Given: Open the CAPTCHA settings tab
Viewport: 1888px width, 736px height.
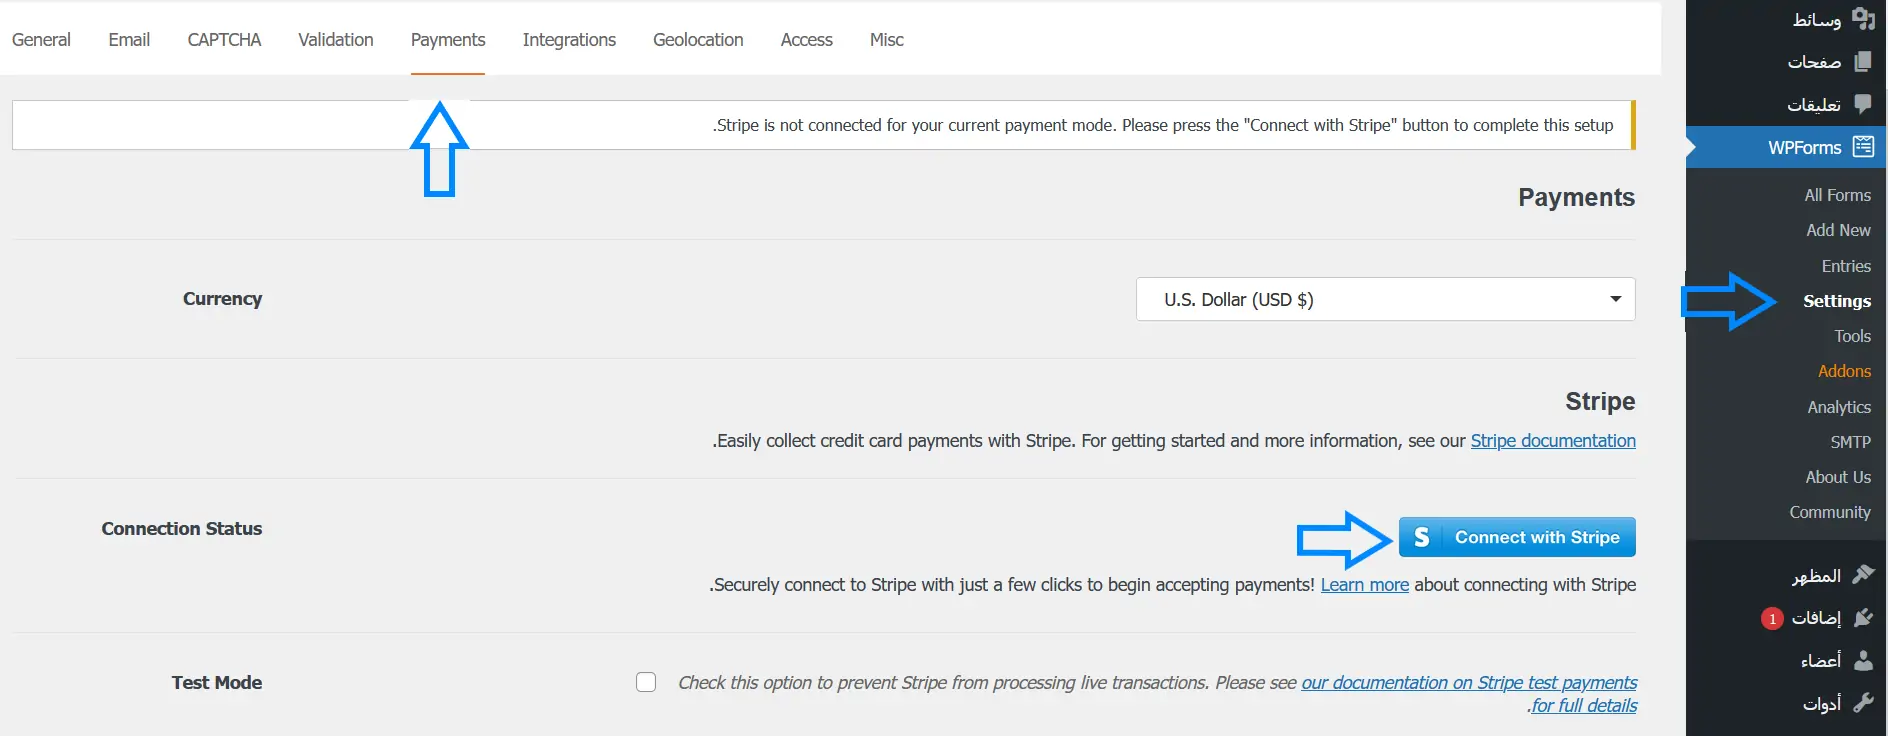Looking at the screenshot, I should [x=224, y=40].
